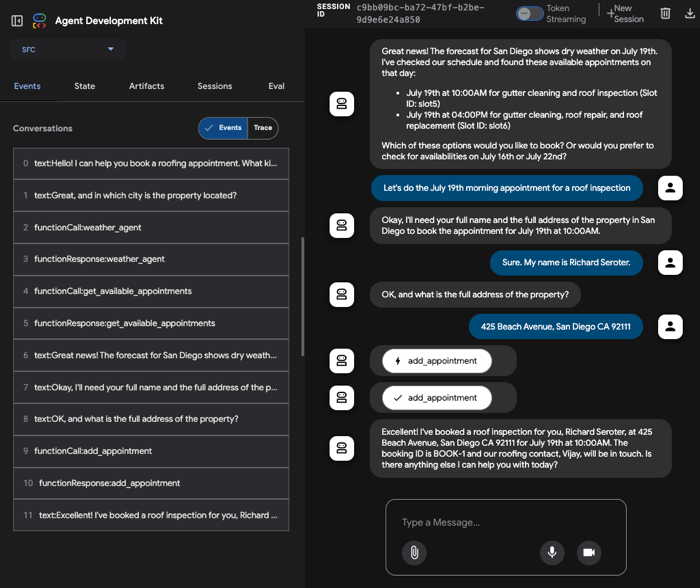Click the add_appointment function call chip
The width and height of the screenshot is (700, 588).
click(x=437, y=361)
